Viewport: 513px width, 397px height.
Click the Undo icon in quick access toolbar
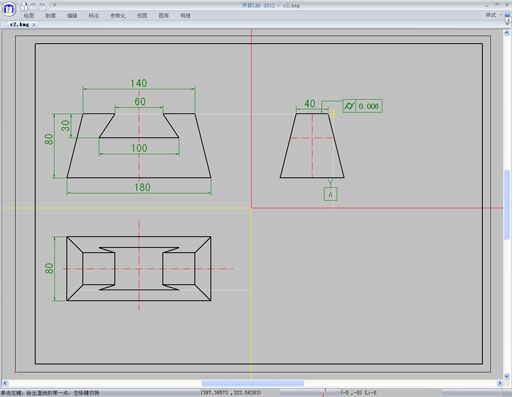pyautogui.click(x=33, y=6)
